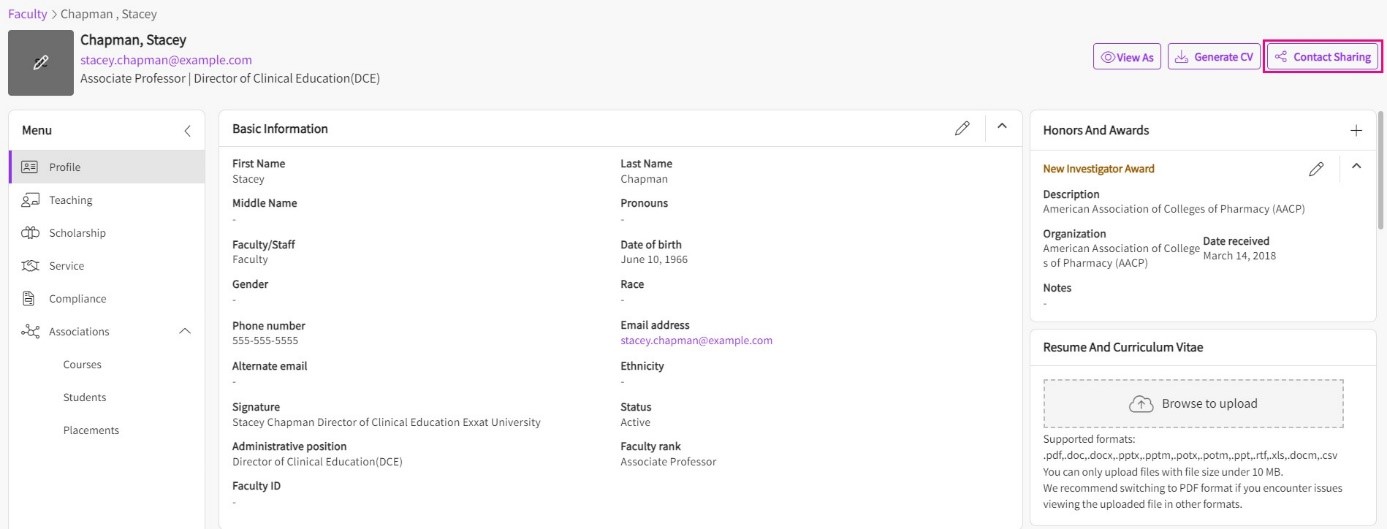The height and width of the screenshot is (529, 1387).
Task: Open Students under Associations
Action: click(x=84, y=398)
